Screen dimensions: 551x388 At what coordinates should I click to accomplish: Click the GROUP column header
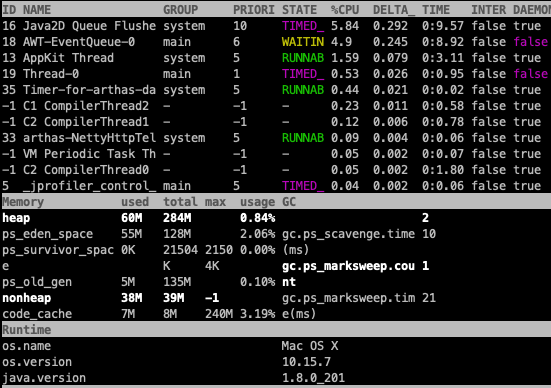[x=180, y=10]
